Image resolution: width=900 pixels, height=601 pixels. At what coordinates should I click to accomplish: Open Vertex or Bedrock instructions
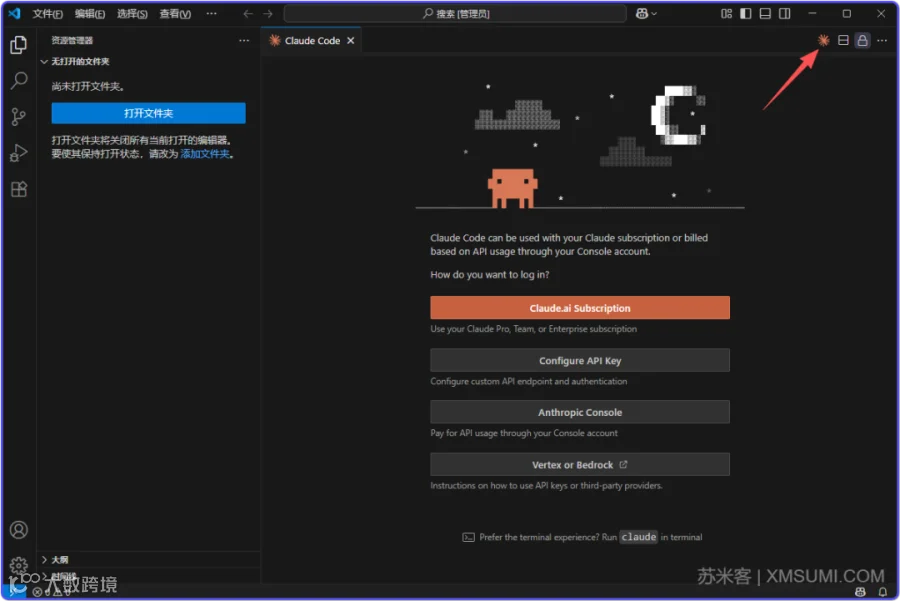[580, 464]
